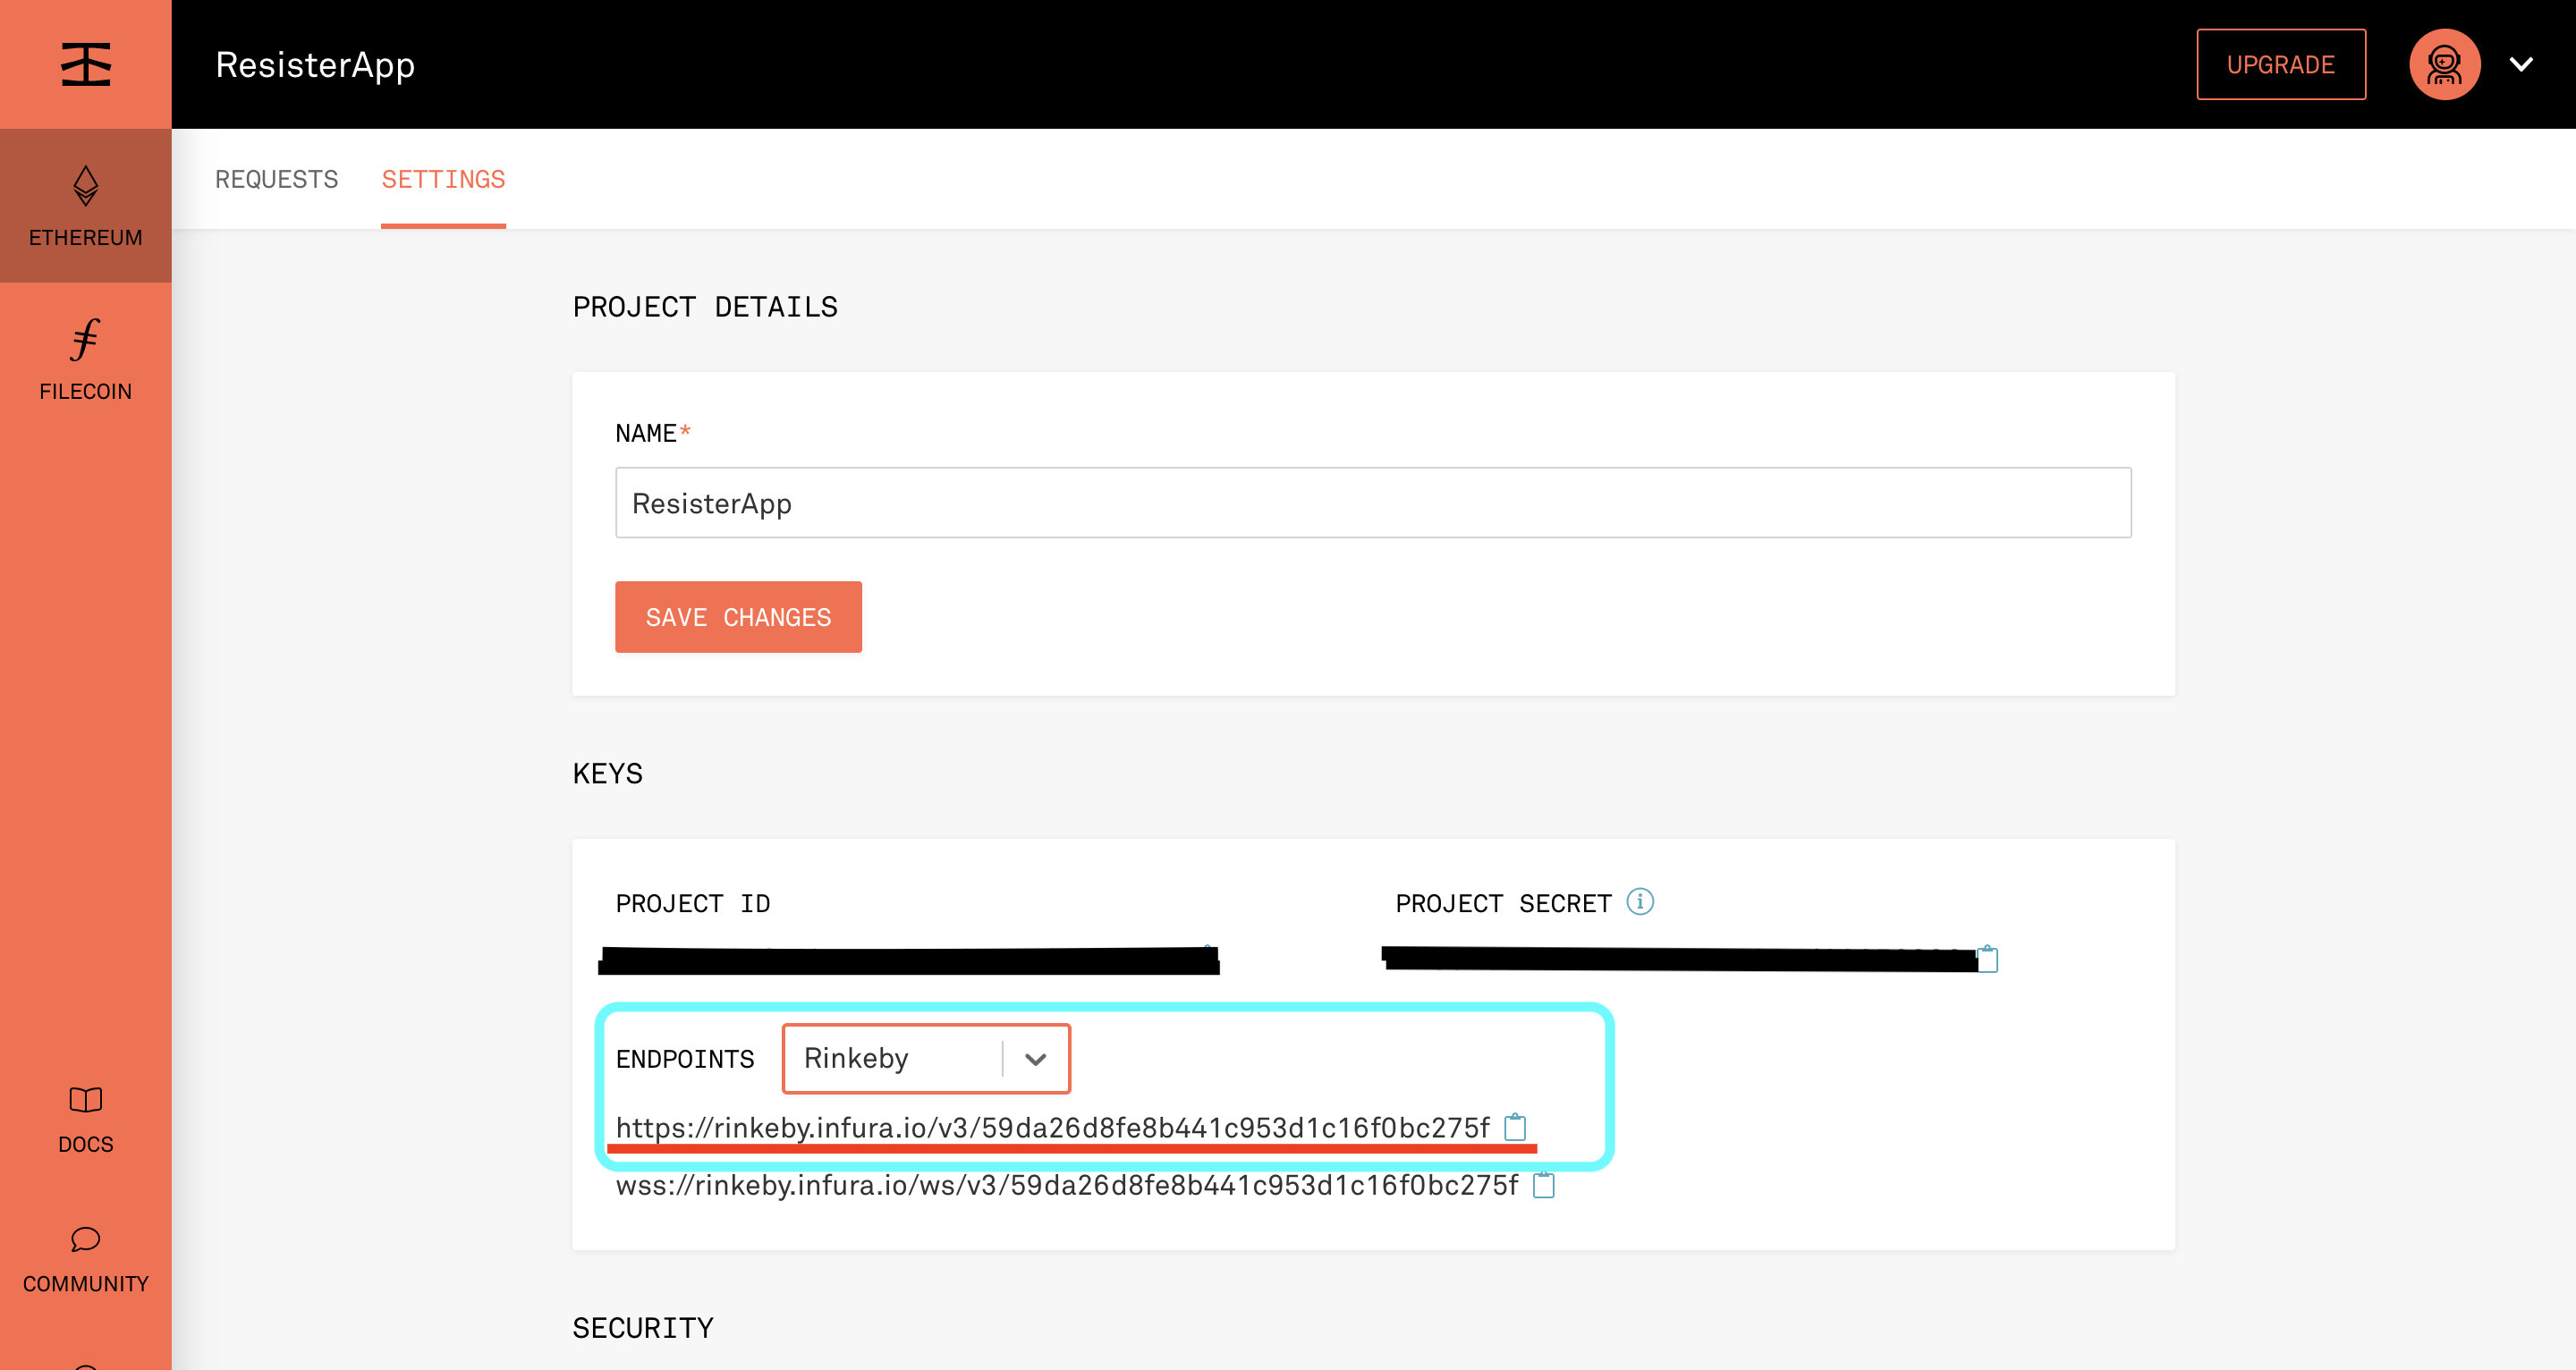Image resolution: width=2576 pixels, height=1370 pixels.
Task: Click the https rinkeby.infura.io endpoint text
Action: pyautogui.click(x=1052, y=1127)
